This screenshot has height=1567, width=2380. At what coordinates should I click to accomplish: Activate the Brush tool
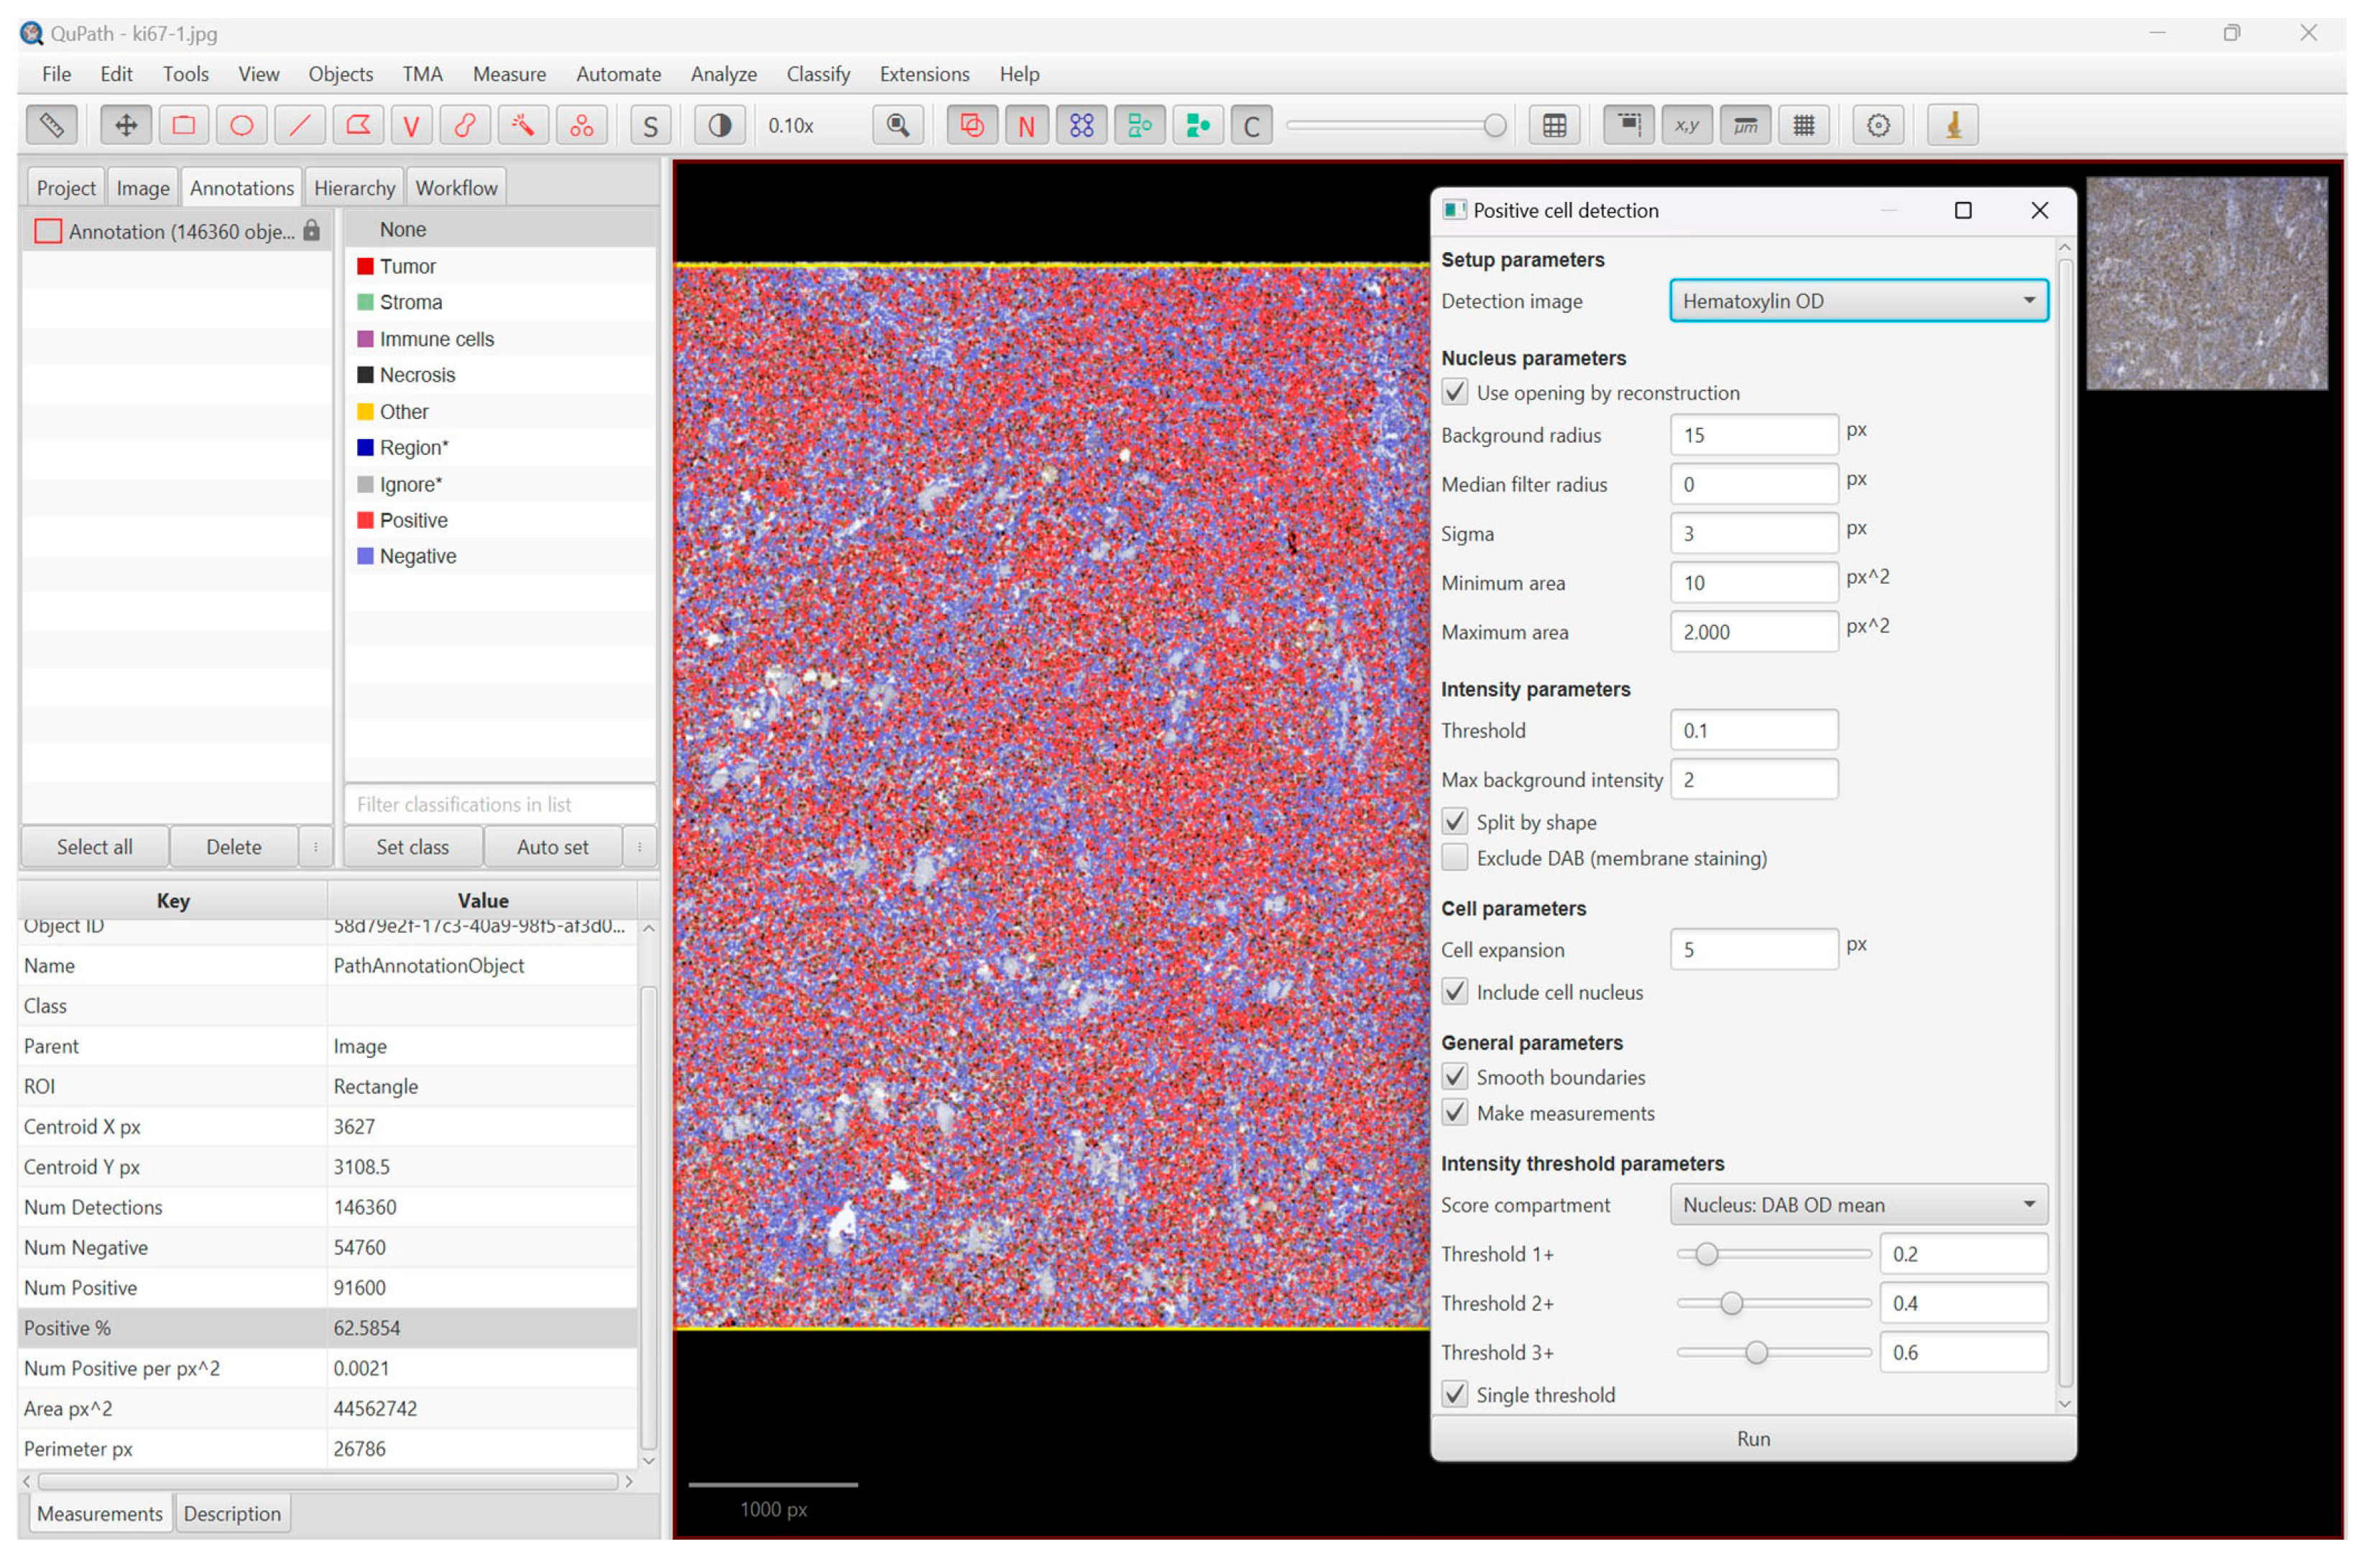click(466, 126)
